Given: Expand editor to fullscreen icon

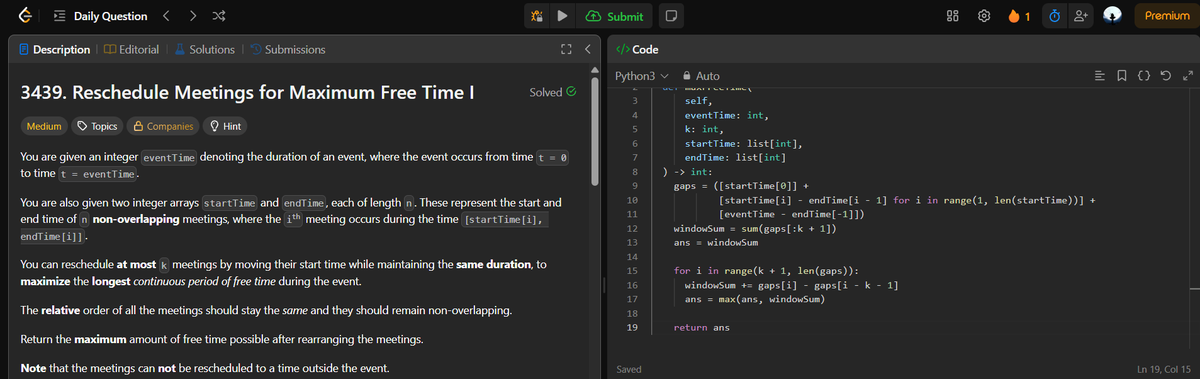Looking at the screenshot, I should tap(1187, 76).
